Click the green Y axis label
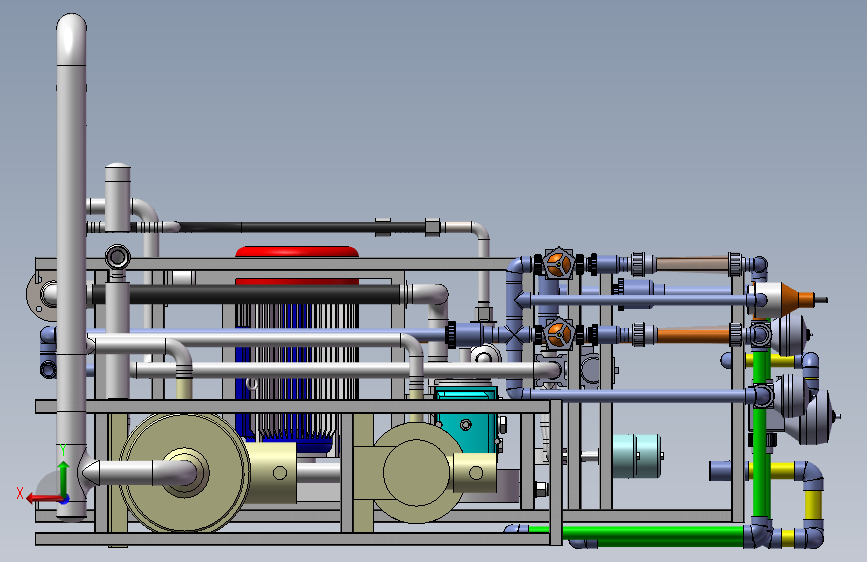The height and width of the screenshot is (562, 867). point(63,450)
